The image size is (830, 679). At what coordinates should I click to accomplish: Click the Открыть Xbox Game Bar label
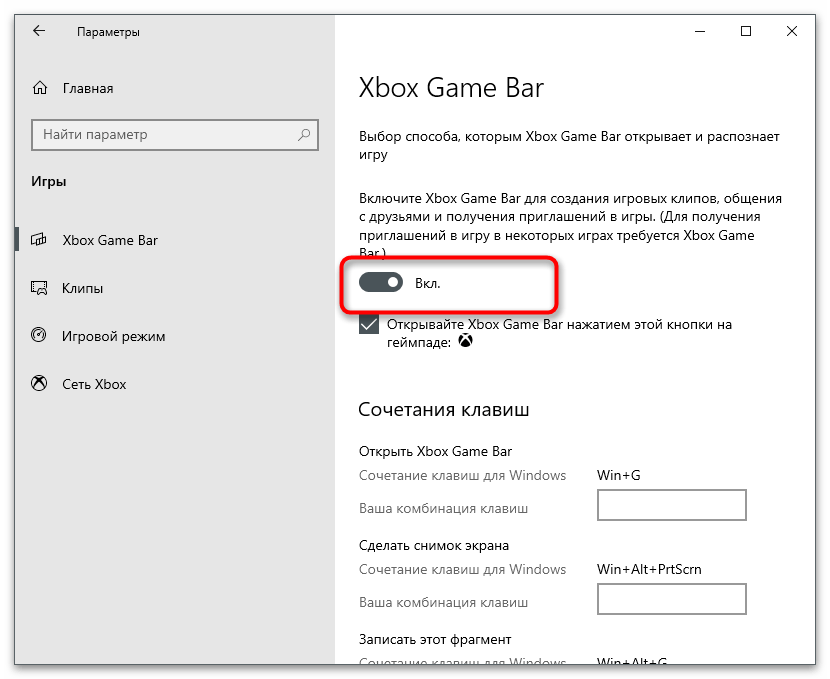pyautogui.click(x=435, y=451)
